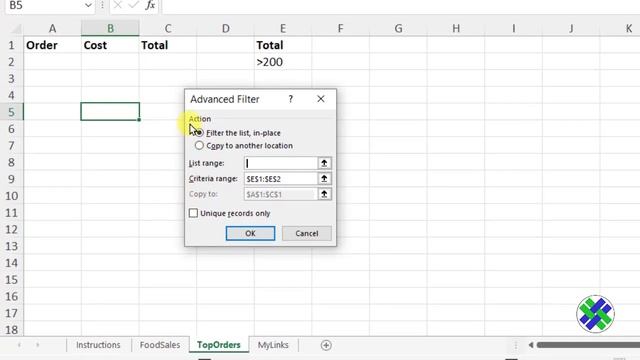Click the horizontal scrollbar thumb
Screen dimensions: 640x360
click(588, 345)
